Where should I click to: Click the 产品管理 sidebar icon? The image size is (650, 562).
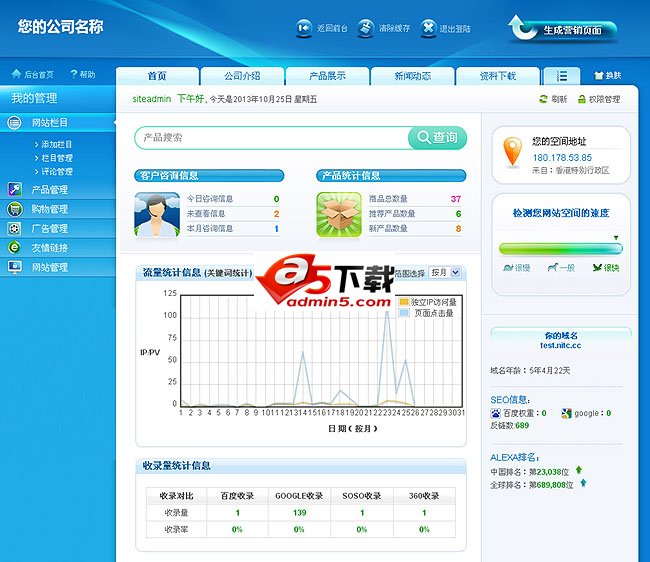15,189
